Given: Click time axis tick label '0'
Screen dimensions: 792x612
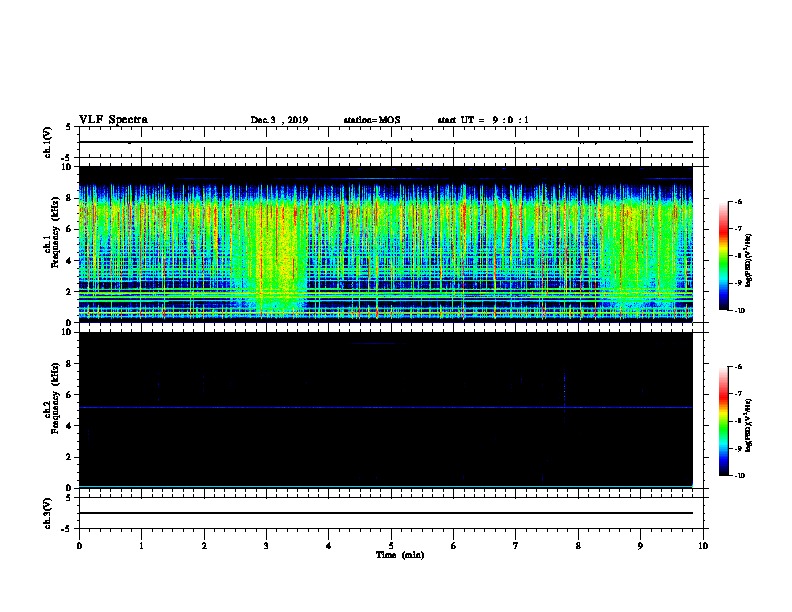Looking at the screenshot, I should point(79,546).
